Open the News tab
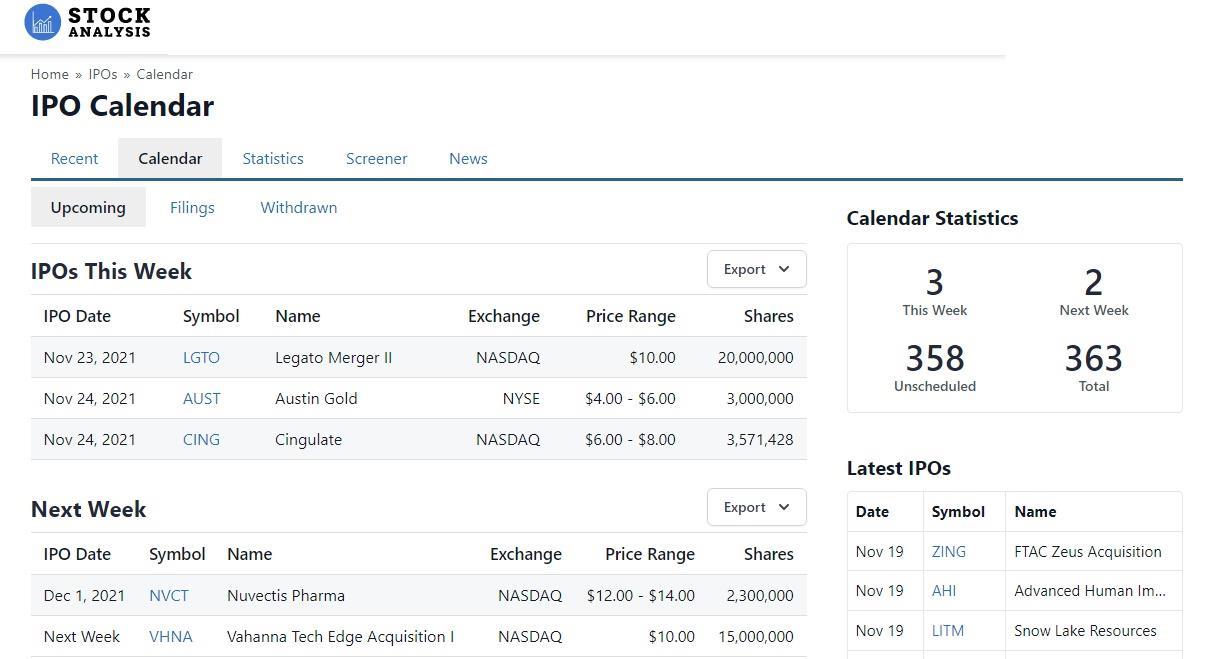This screenshot has width=1208, height=659. click(x=468, y=158)
